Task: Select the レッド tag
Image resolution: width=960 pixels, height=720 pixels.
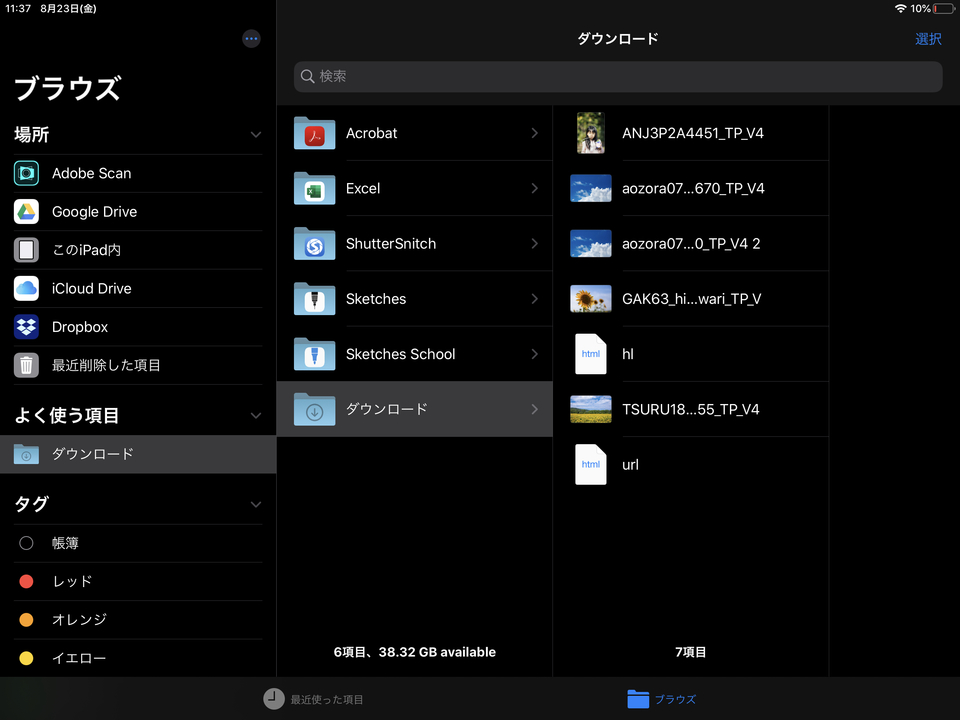Action: pos(138,581)
